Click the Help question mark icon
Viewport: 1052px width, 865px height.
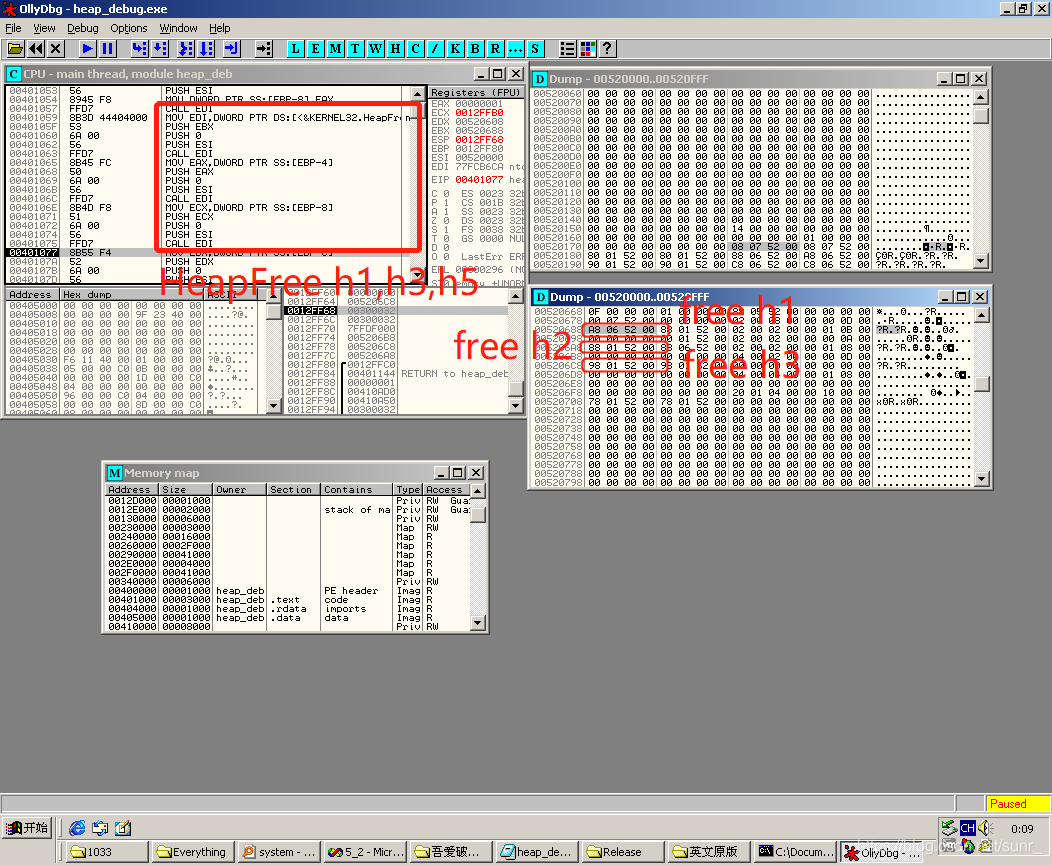607,48
